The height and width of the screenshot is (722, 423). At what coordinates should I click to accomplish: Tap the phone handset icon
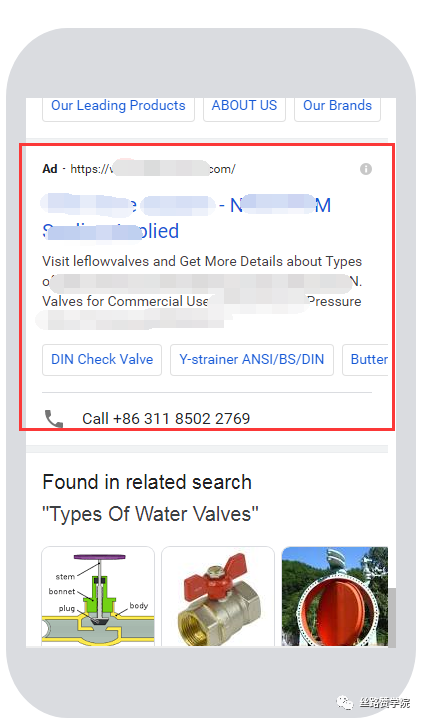pos(54,418)
